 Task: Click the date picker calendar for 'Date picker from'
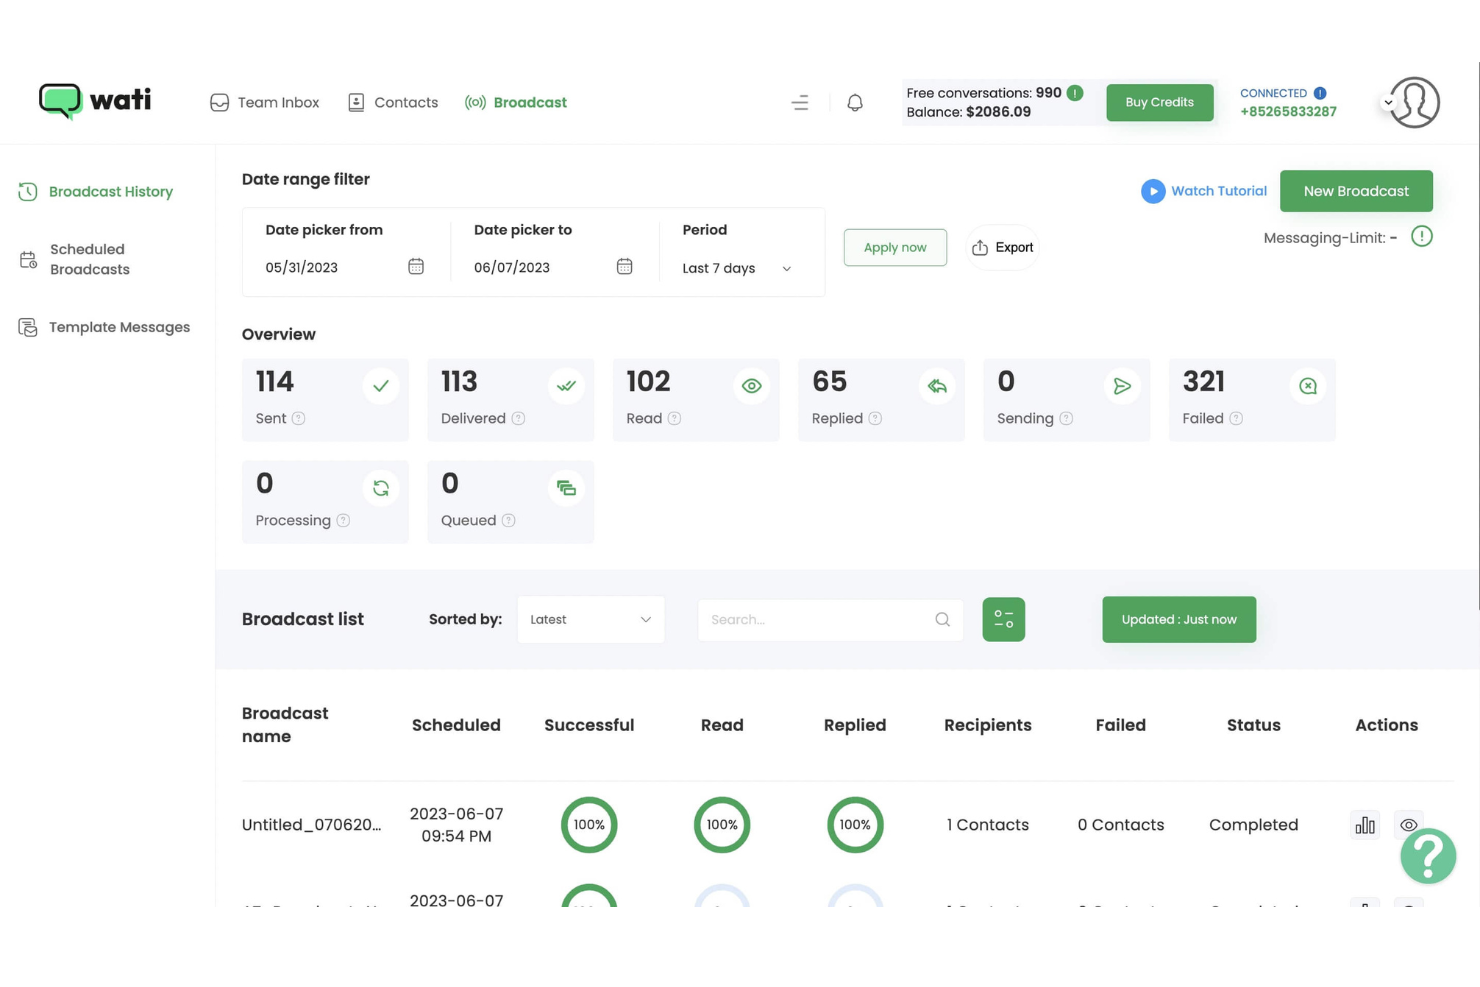coord(416,266)
